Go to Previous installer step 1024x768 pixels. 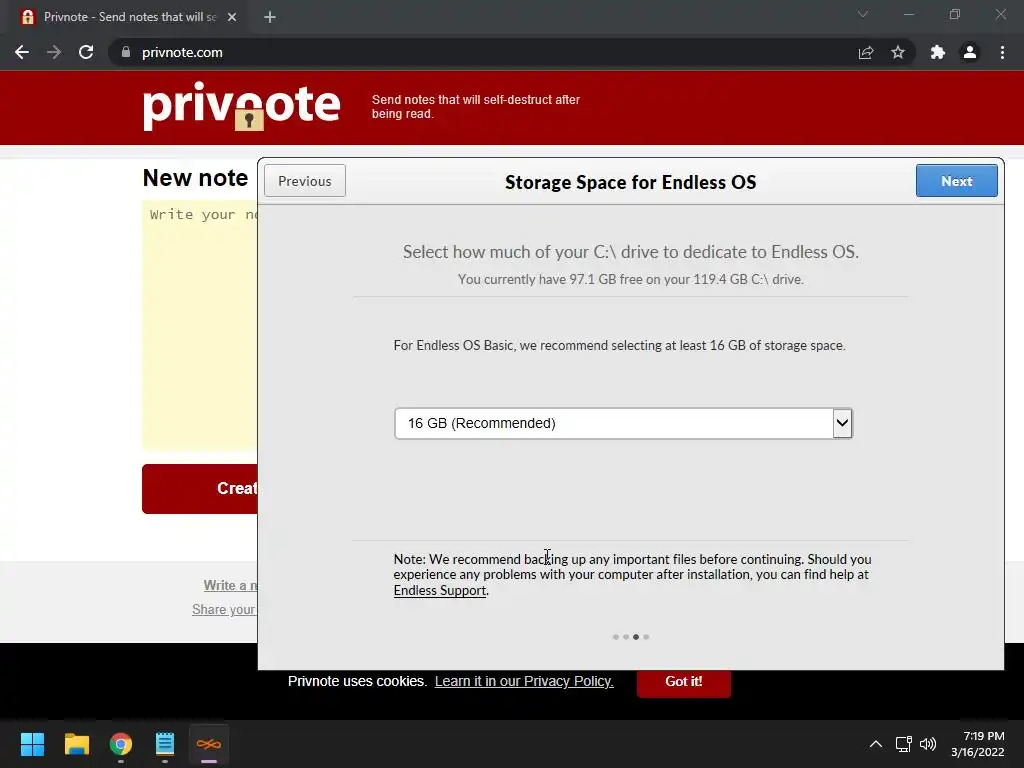pyautogui.click(x=305, y=181)
